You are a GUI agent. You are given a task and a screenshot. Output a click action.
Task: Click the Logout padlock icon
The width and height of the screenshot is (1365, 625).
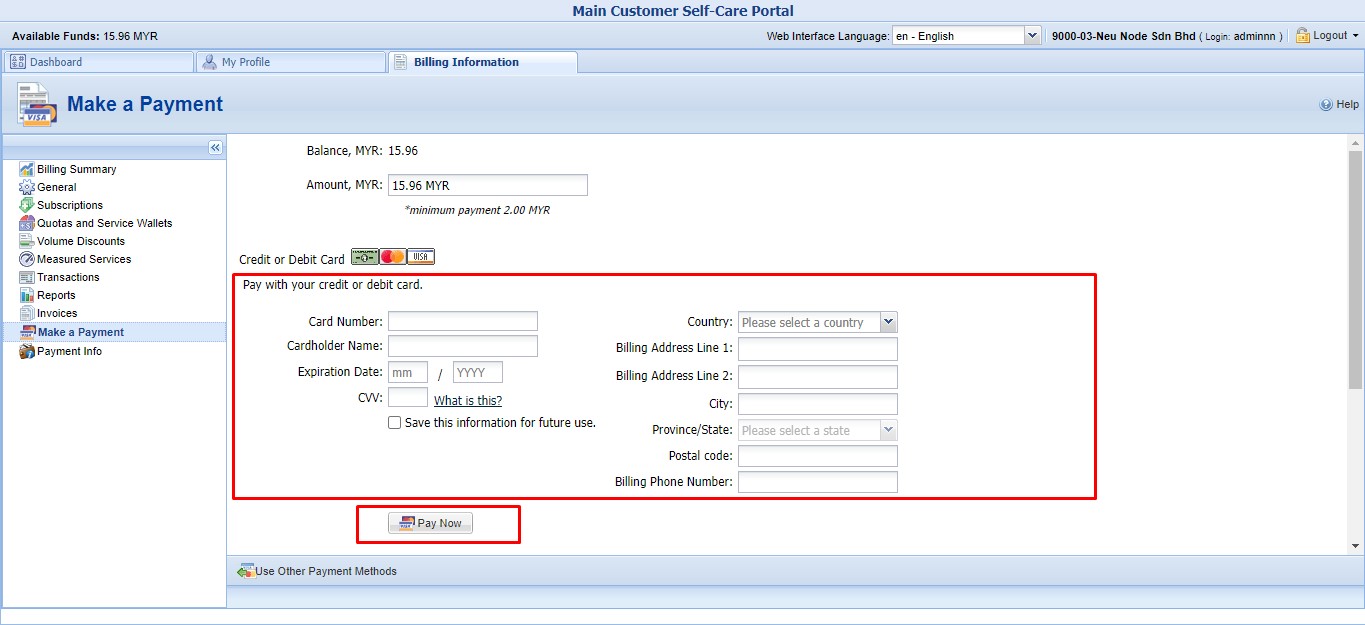[1302, 36]
